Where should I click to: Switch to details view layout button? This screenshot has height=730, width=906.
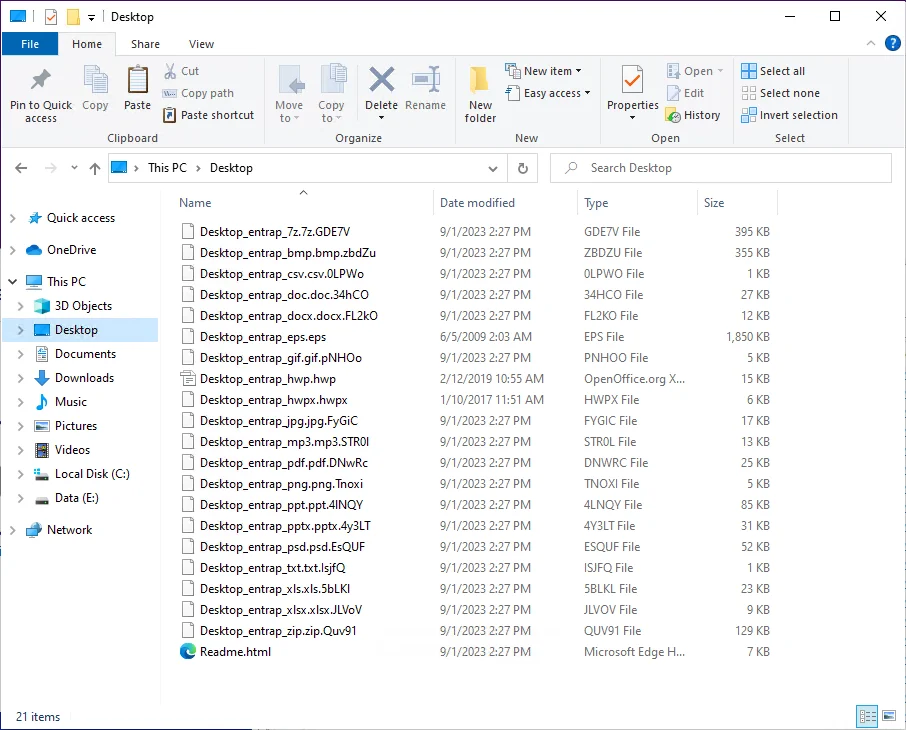tap(867, 716)
